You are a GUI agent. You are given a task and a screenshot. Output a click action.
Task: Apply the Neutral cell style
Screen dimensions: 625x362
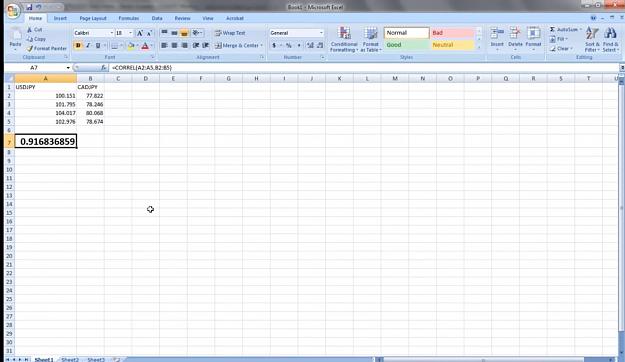click(452, 45)
